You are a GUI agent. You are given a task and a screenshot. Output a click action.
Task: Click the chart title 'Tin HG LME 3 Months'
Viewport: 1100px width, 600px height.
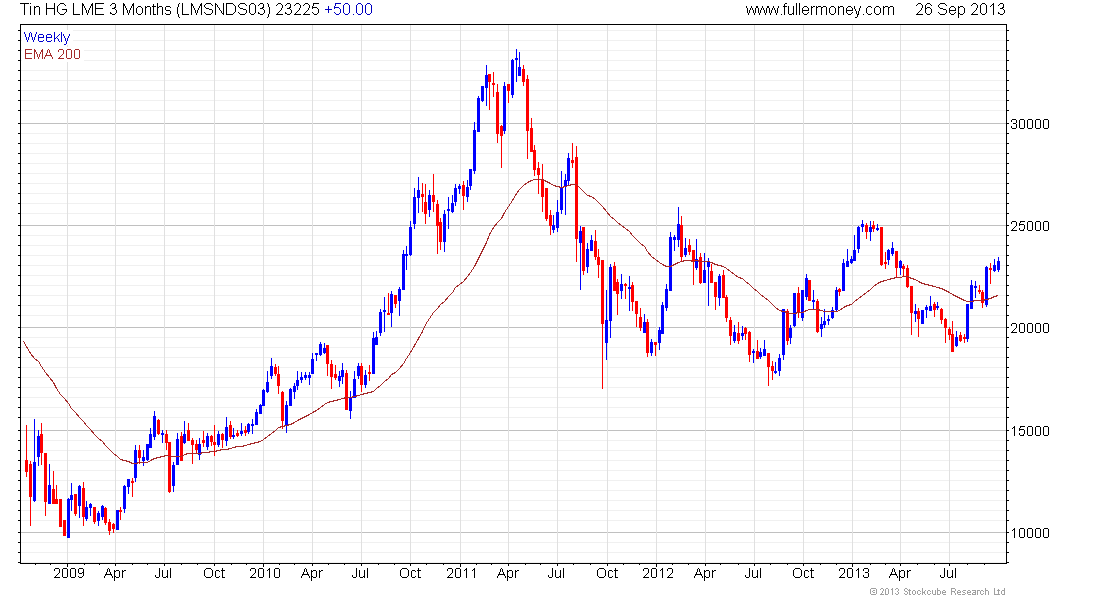[x=97, y=10]
